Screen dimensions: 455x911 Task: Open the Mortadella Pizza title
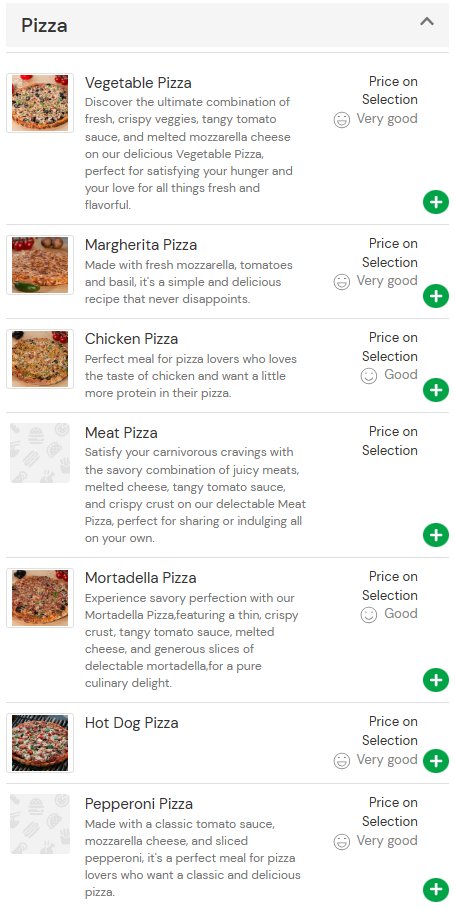click(141, 578)
